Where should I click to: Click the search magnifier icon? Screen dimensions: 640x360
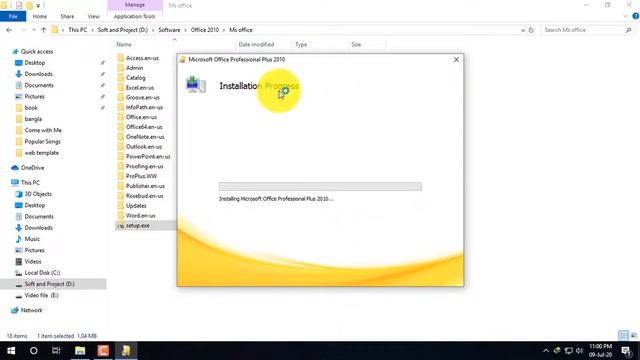click(629, 30)
